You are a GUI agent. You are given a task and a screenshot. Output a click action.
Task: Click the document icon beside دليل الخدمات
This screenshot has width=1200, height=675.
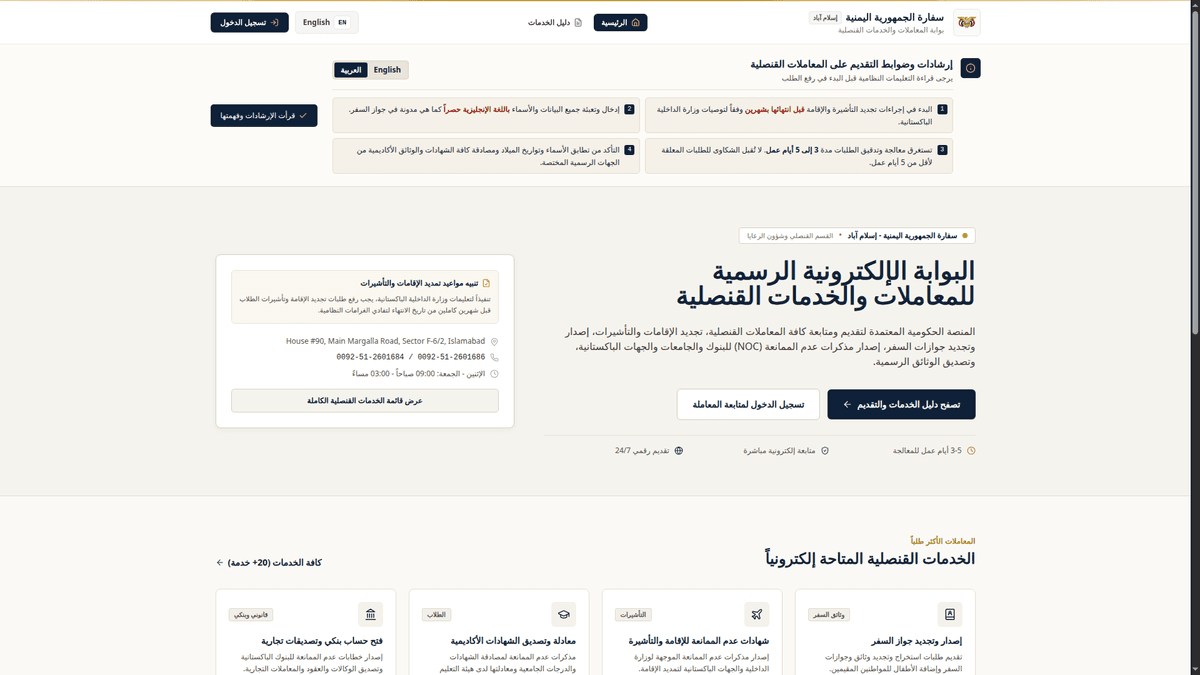point(578,22)
